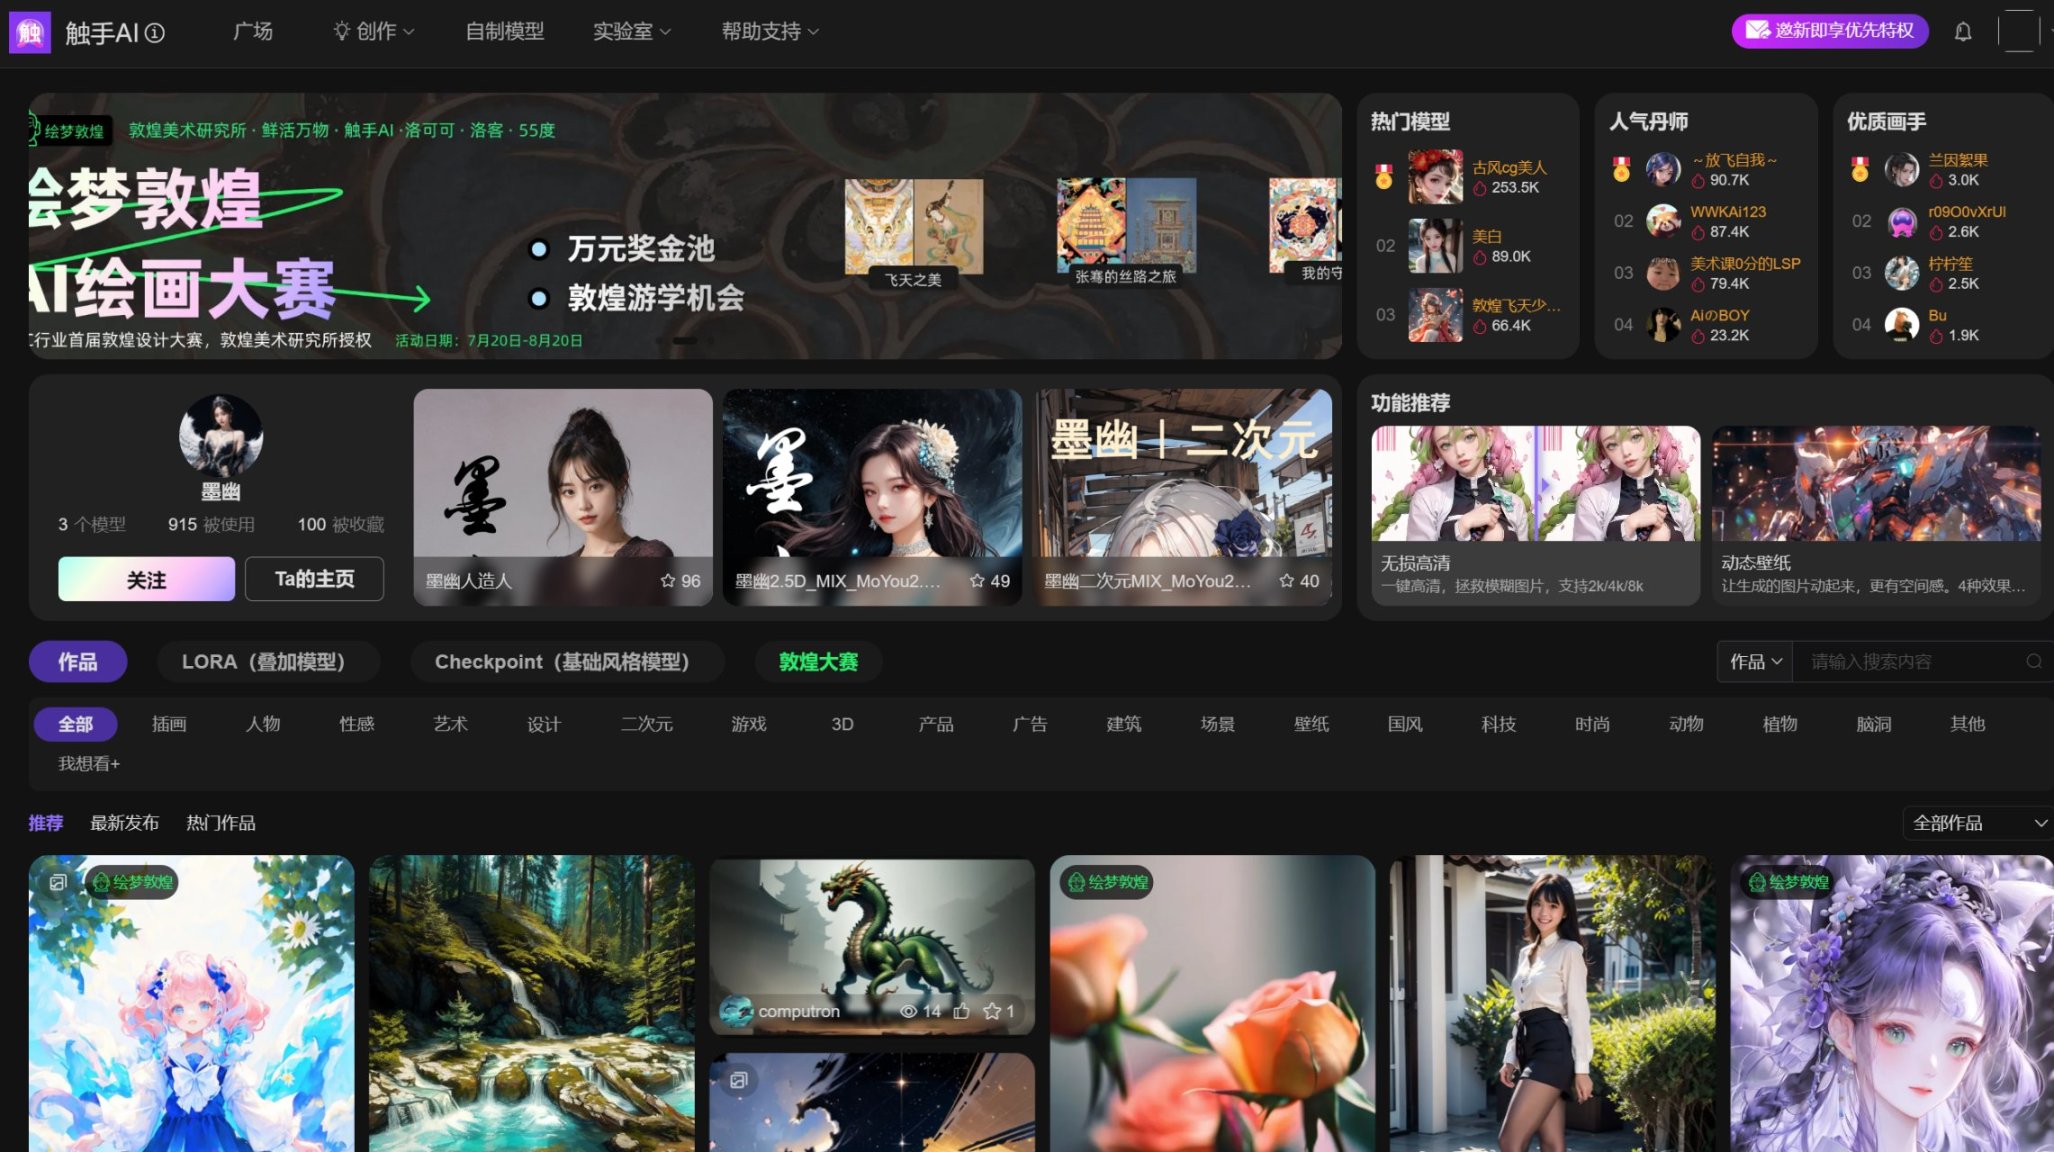Expand the 创作 dropdown menu
Viewport: 2054px width, 1152px height.
coord(374,32)
